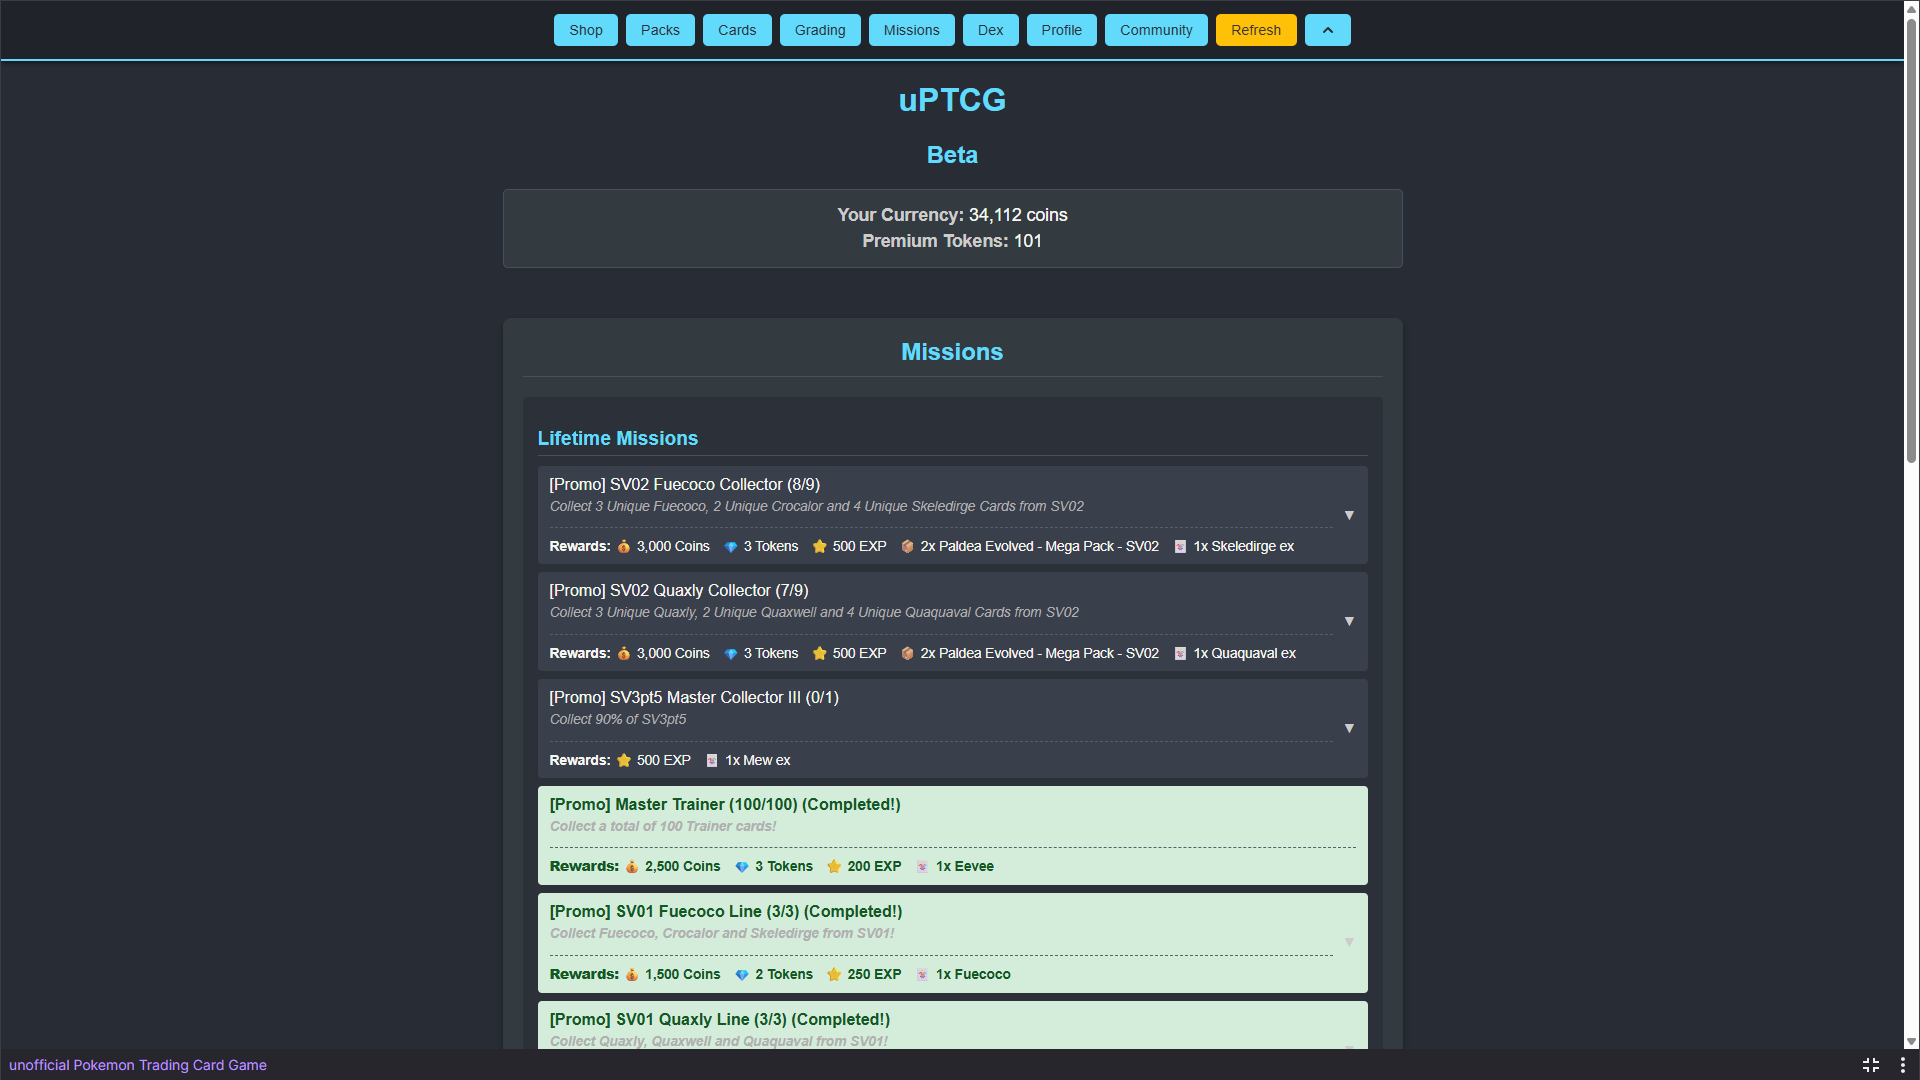
Task: Click card icon beside 1x Skeledirge ex
Action: [1181, 546]
